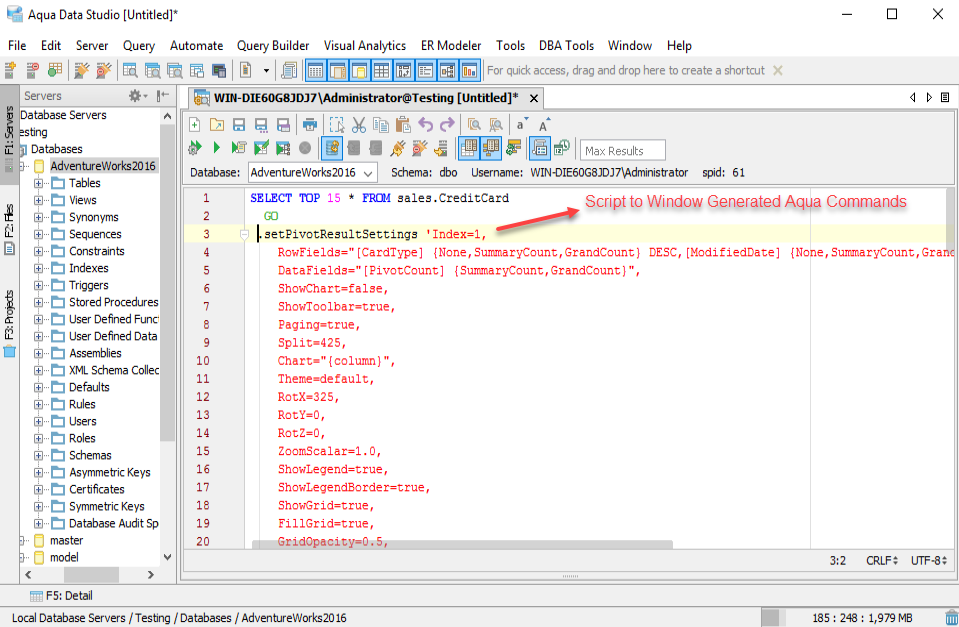
Task: Click the Connect plug icon in main toolbar
Action: pyautogui.click(x=81, y=70)
